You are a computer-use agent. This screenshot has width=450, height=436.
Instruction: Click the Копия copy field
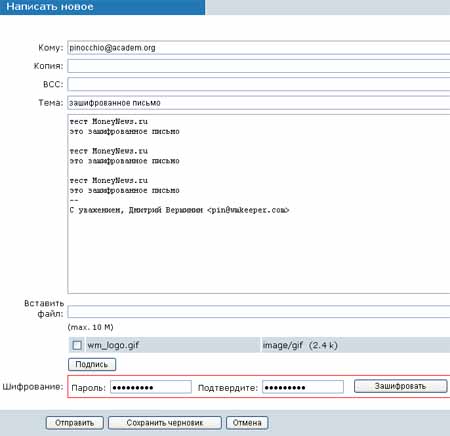[x=259, y=66]
